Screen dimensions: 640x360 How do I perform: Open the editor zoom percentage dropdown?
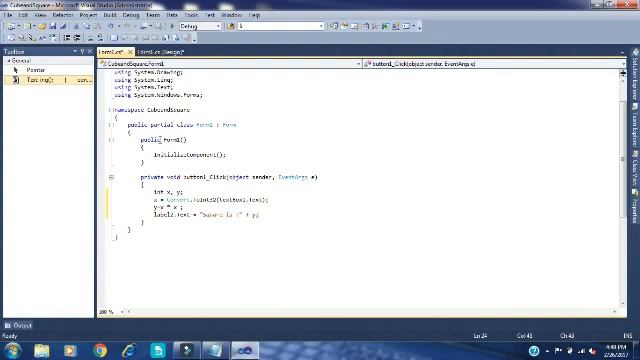pyautogui.click(x=122, y=312)
